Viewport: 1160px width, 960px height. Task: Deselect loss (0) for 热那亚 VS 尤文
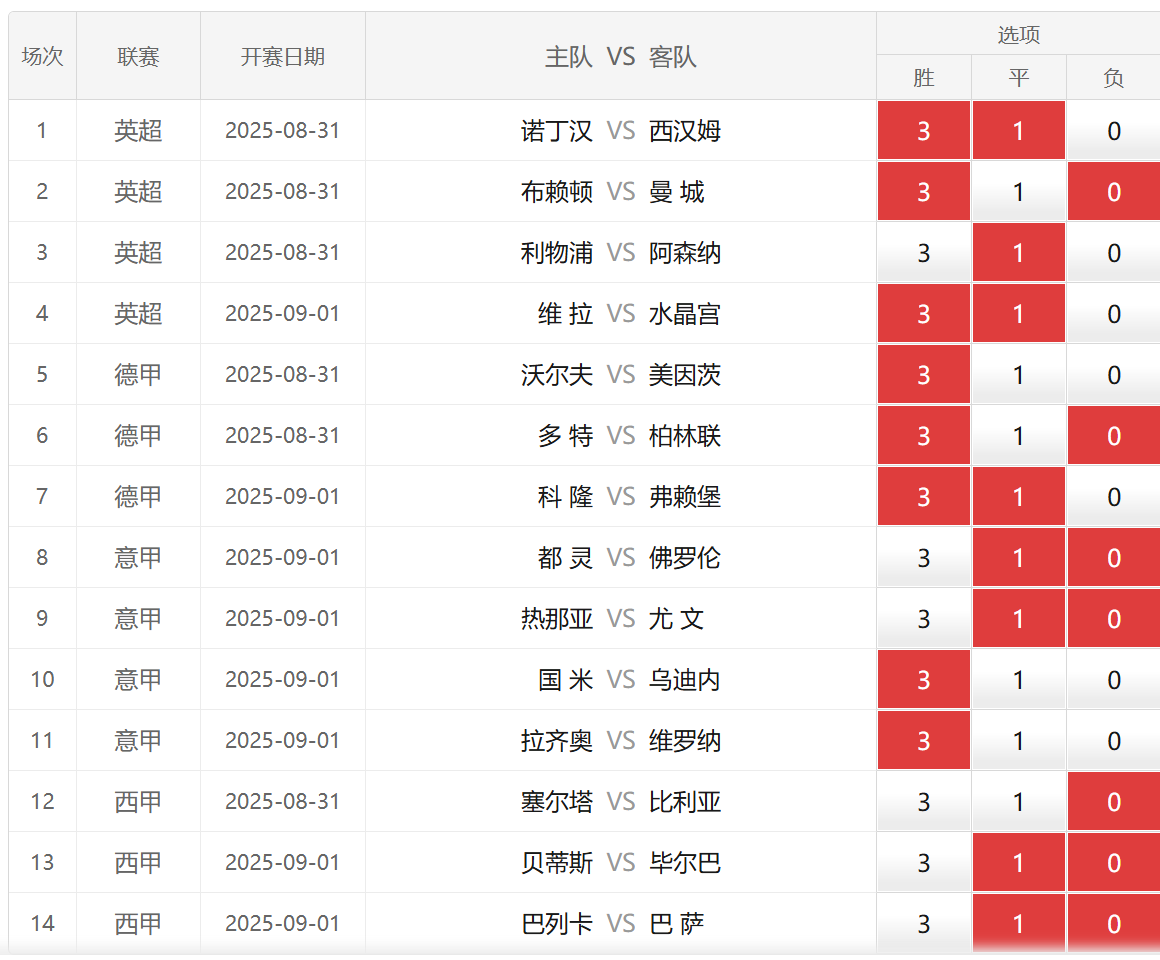(1114, 619)
